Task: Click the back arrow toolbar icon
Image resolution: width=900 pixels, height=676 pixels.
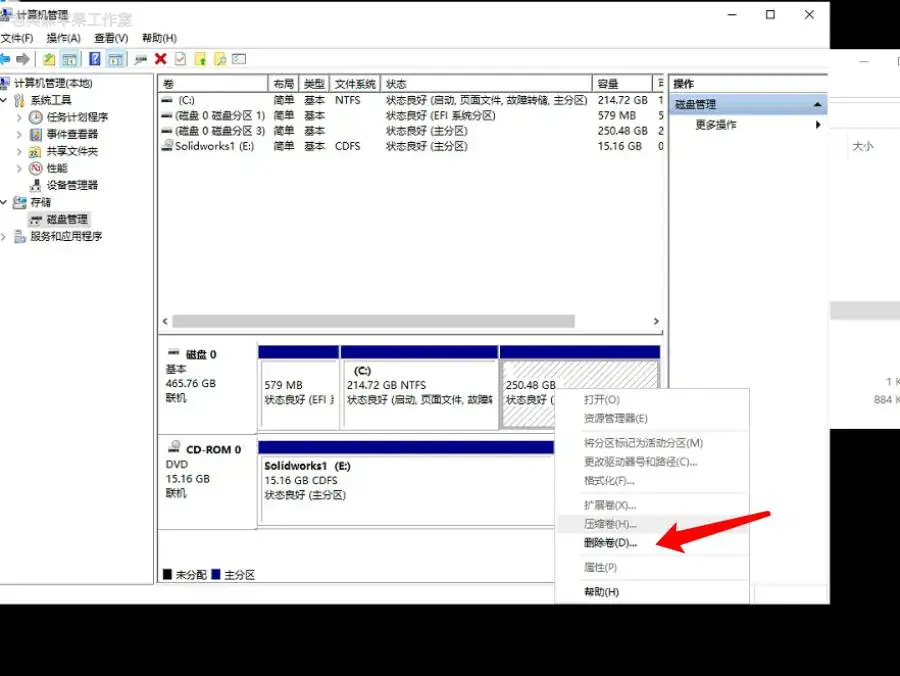Action: [x=5, y=59]
